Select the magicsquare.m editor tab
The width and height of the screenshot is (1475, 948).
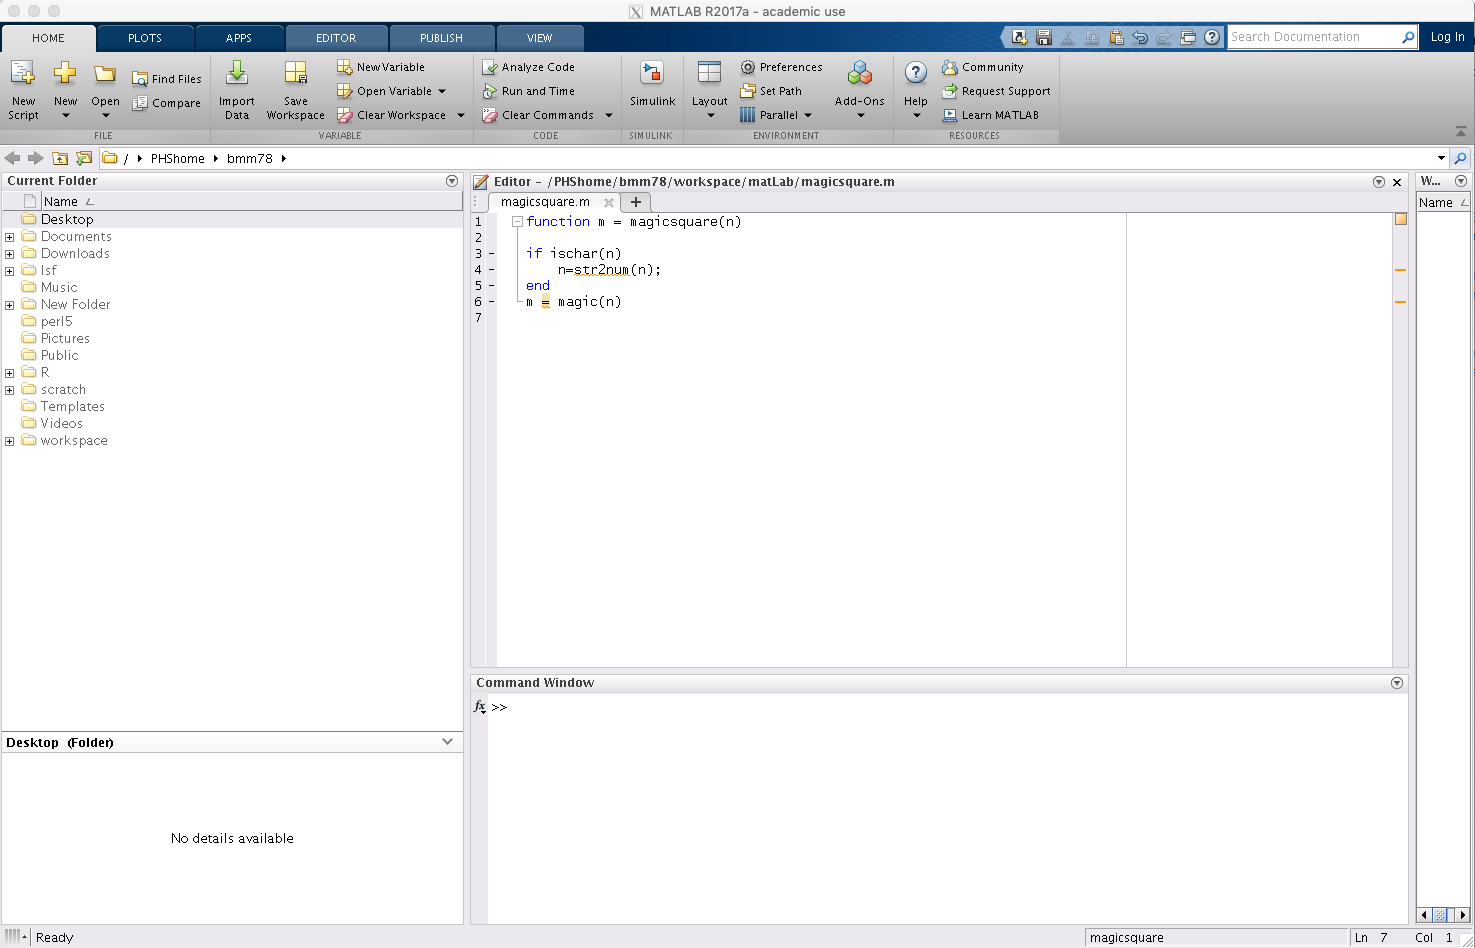click(545, 202)
